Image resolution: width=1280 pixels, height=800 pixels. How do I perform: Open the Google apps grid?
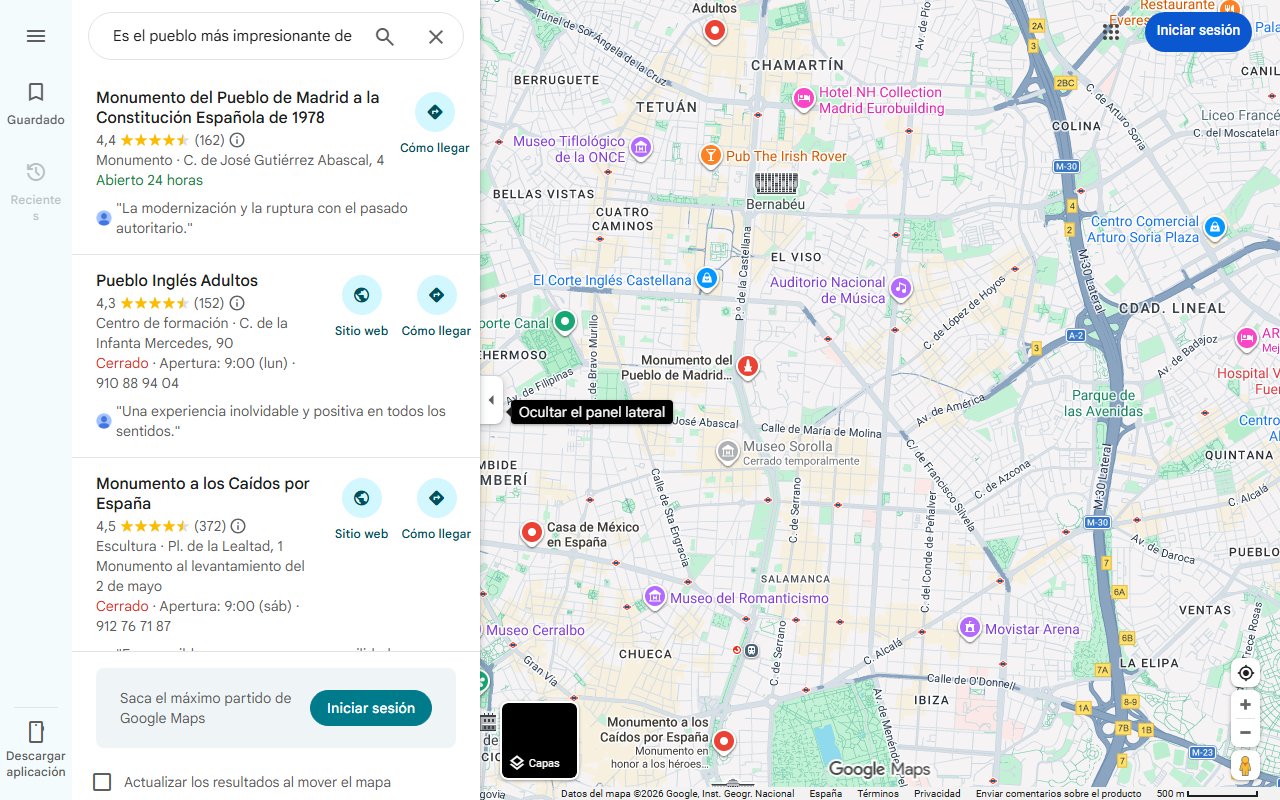1110,31
